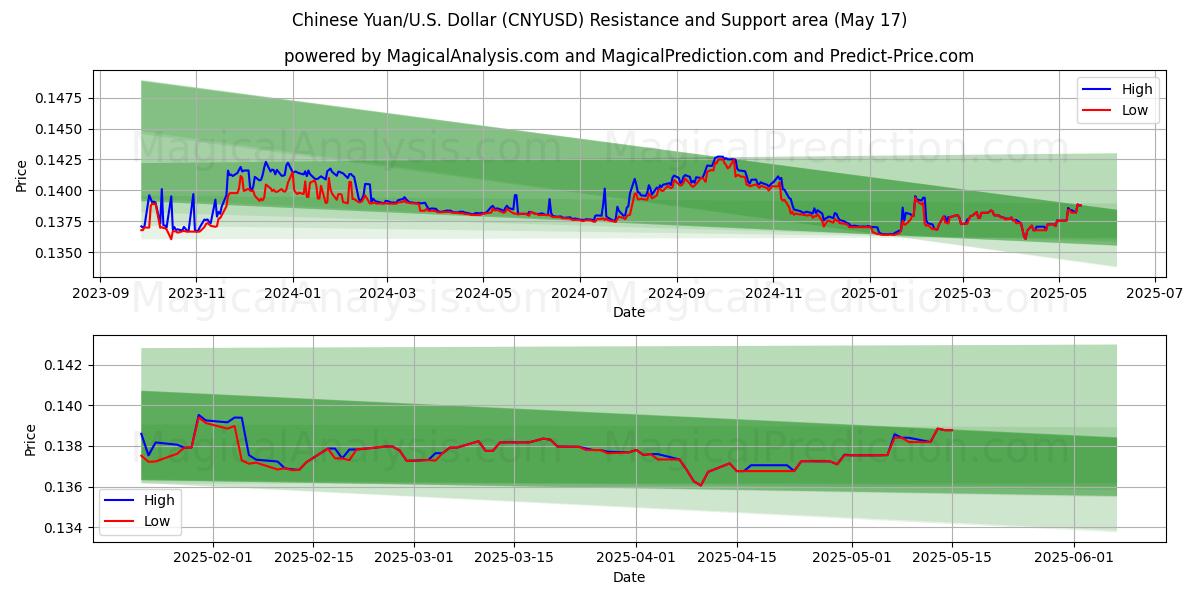Viewport: 1200px width, 600px height.
Task: Click the 2024-03 date tick label
Action: (387, 294)
